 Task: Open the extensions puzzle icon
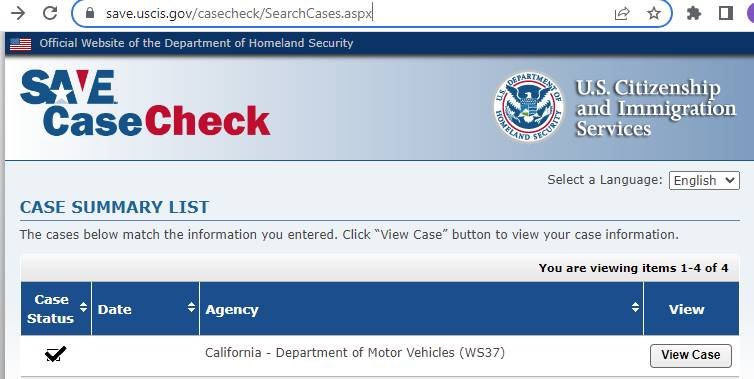click(x=694, y=13)
